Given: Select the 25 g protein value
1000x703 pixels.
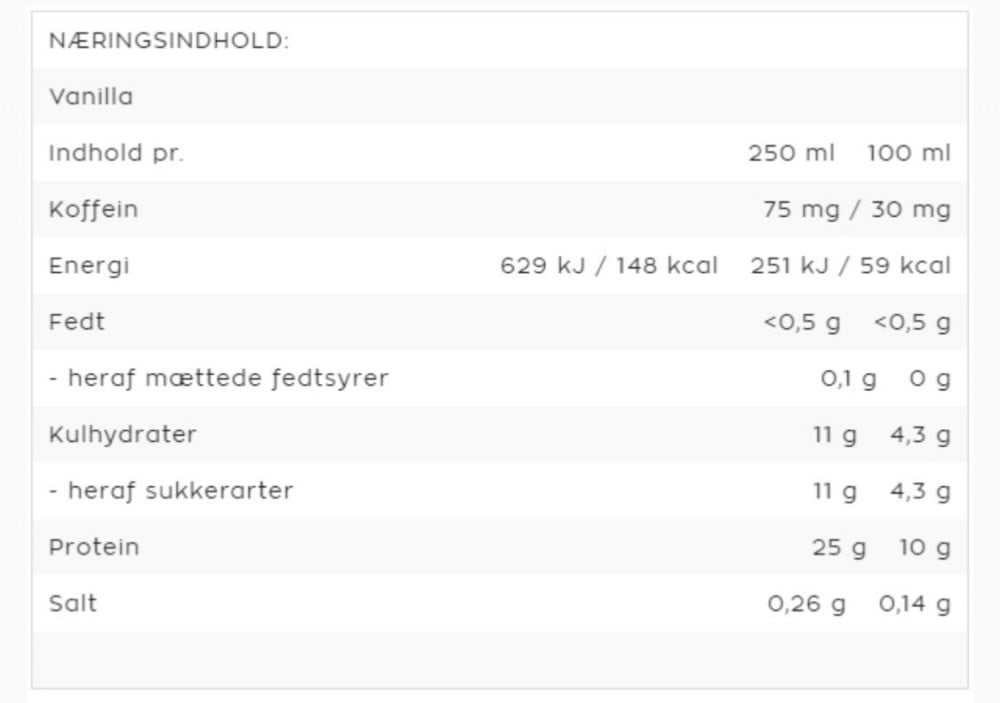Looking at the screenshot, I should 839,547.
